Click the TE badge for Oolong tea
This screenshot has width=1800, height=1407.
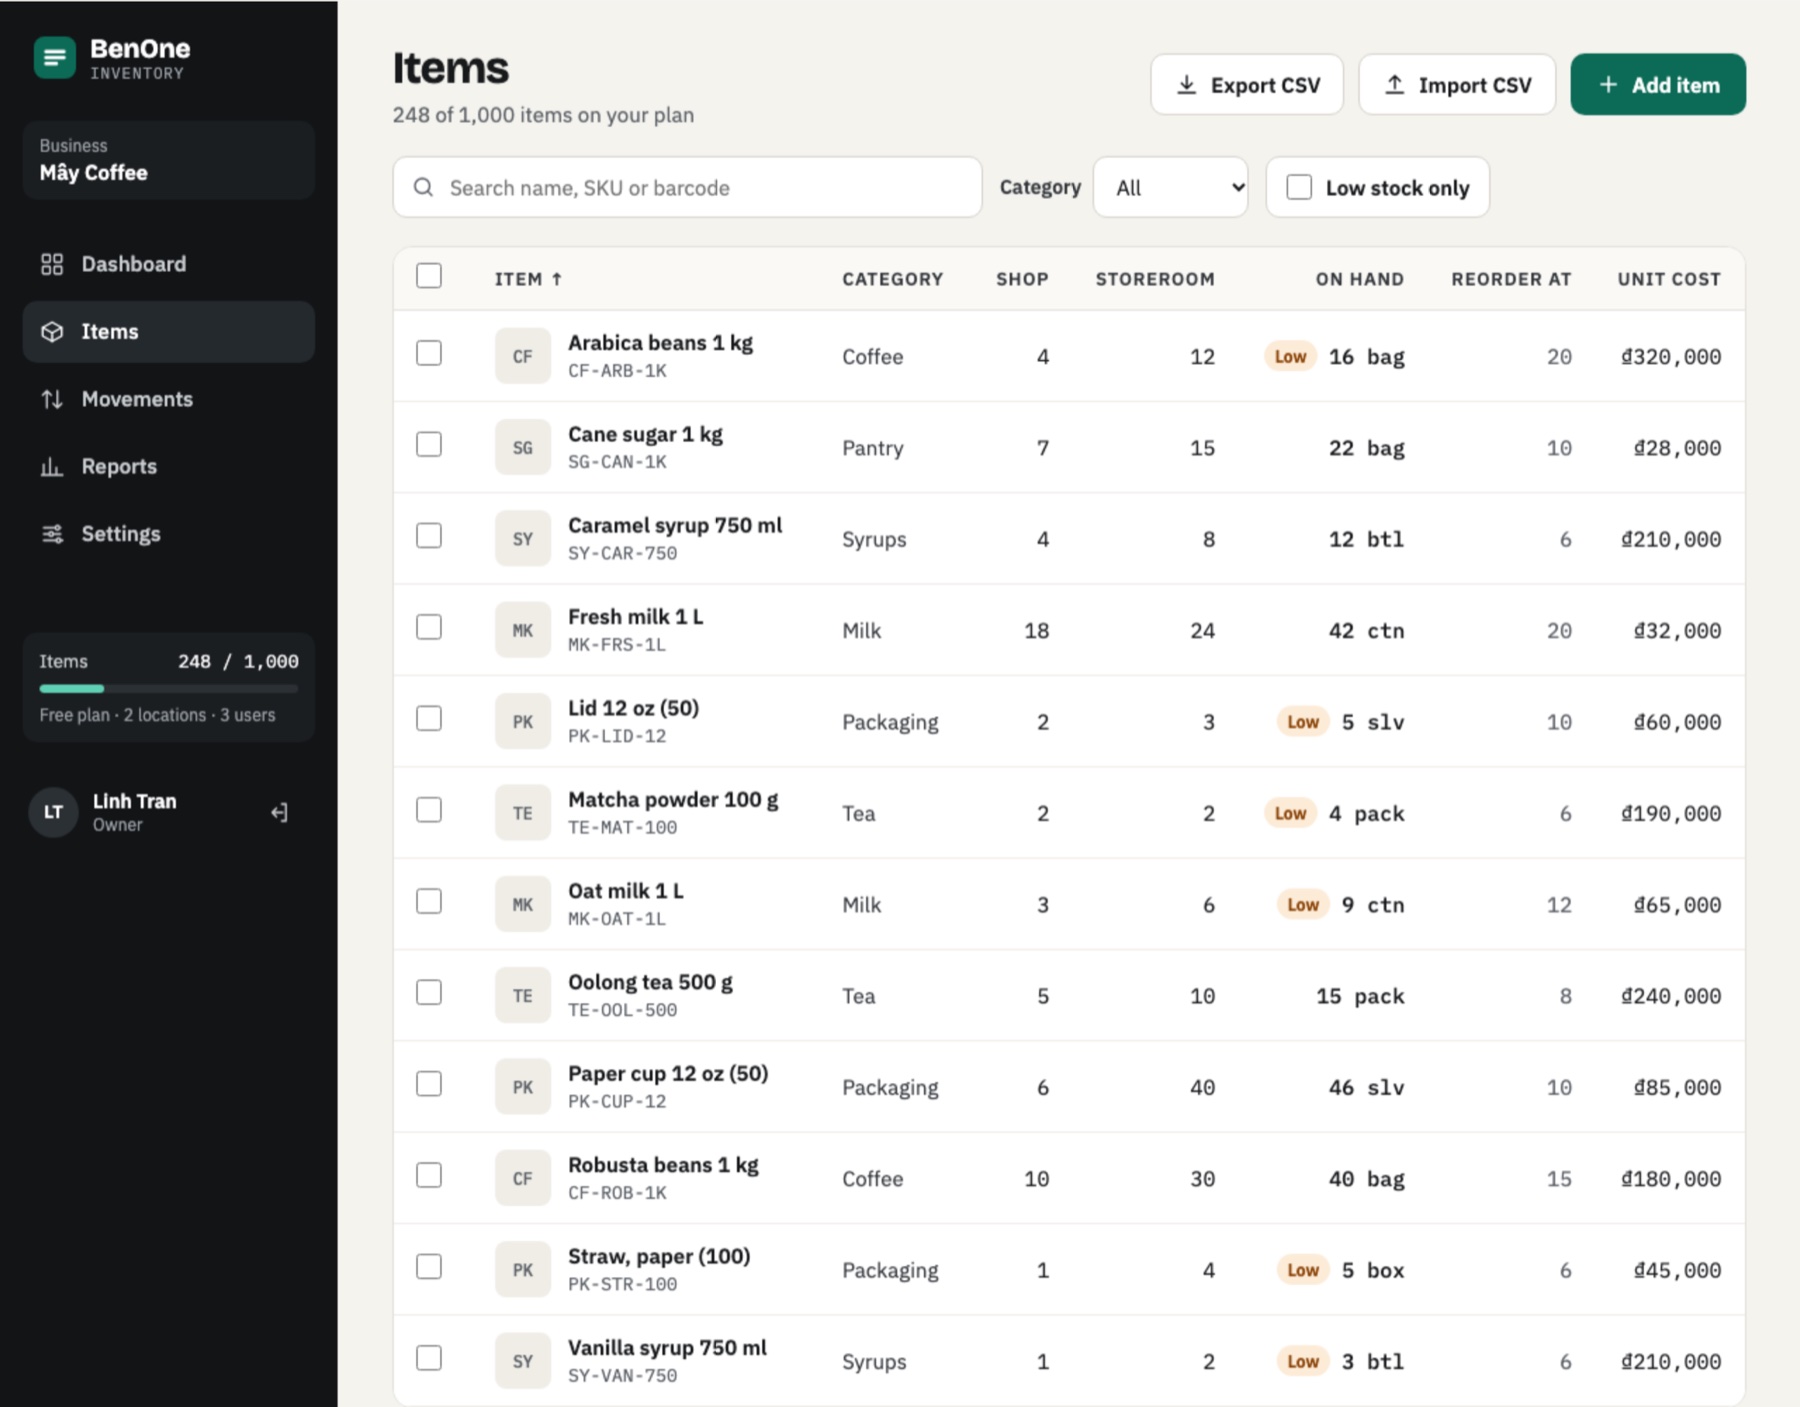point(522,995)
